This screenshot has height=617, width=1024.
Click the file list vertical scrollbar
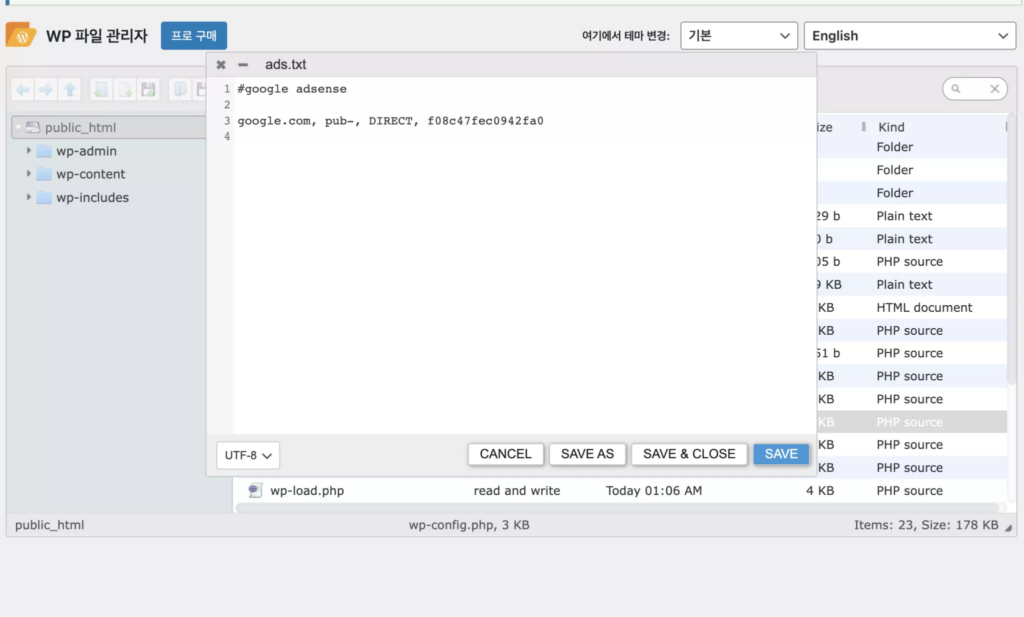pos(1012,248)
